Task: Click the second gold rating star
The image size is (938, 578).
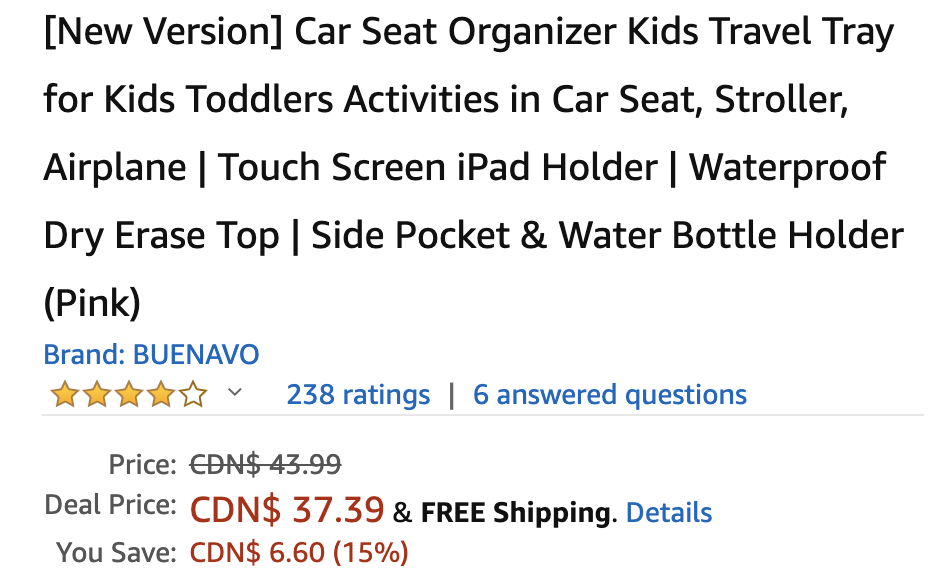Action: pyautogui.click(x=97, y=395)
